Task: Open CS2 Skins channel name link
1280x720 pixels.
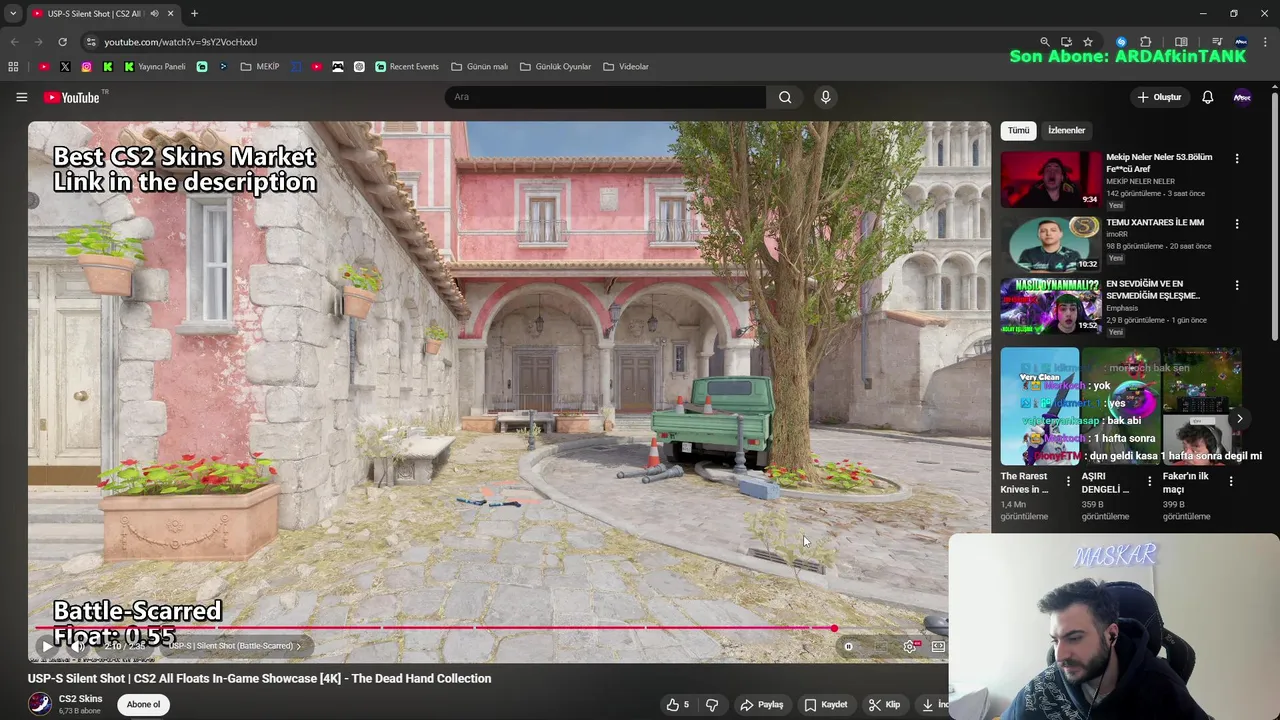Action: tap(80, 699)
